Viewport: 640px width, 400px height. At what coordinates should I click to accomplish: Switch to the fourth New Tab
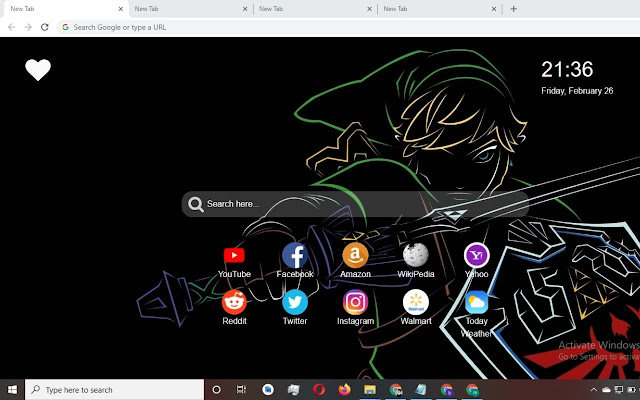click(439, 9)
